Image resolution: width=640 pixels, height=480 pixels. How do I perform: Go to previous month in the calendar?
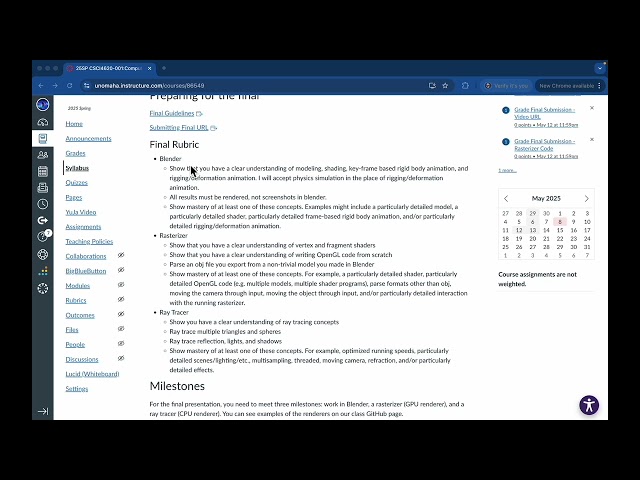tap(506, 198)
